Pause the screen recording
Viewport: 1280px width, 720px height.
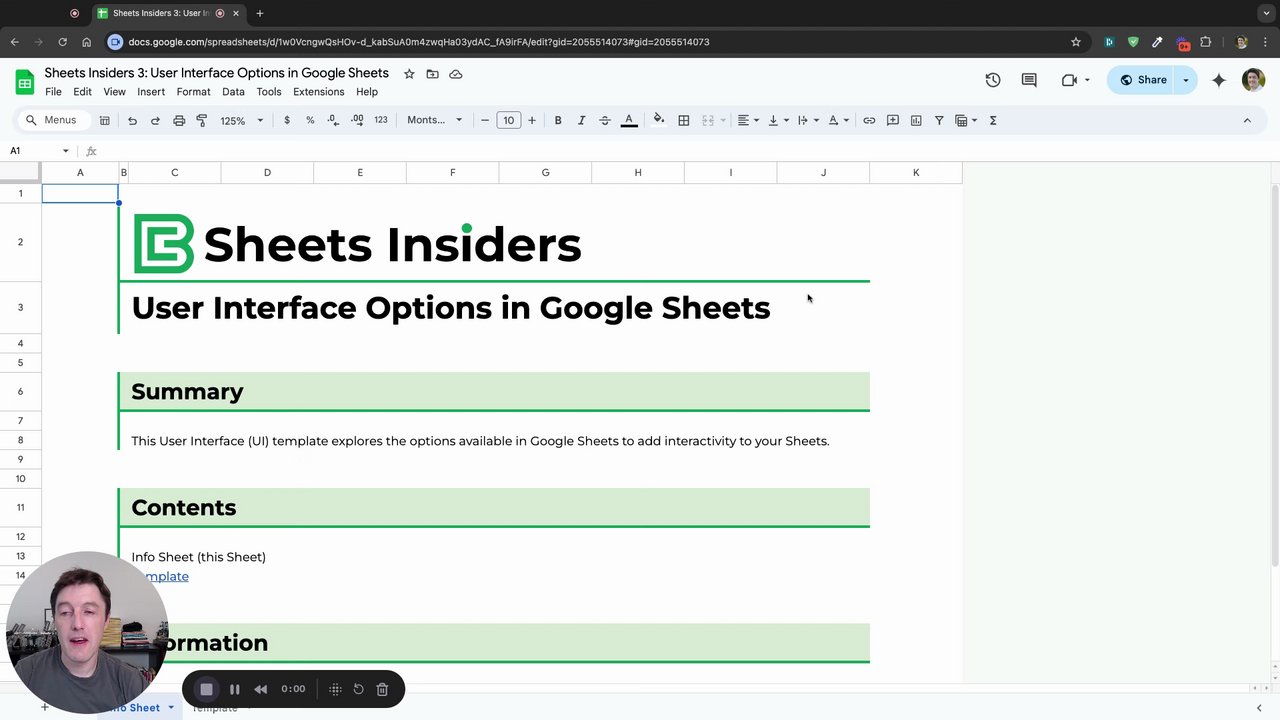[x=235, y=689]
